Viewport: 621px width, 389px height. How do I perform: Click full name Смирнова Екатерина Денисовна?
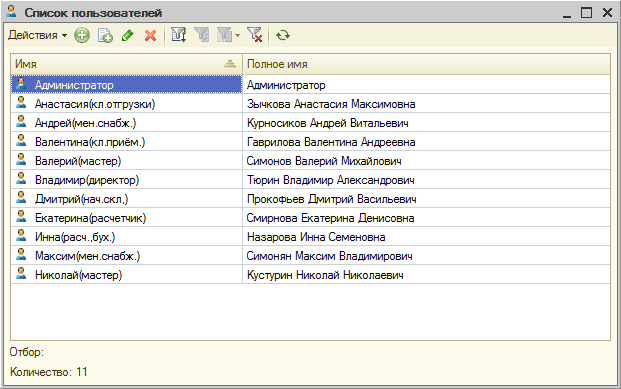click(330, 218)
